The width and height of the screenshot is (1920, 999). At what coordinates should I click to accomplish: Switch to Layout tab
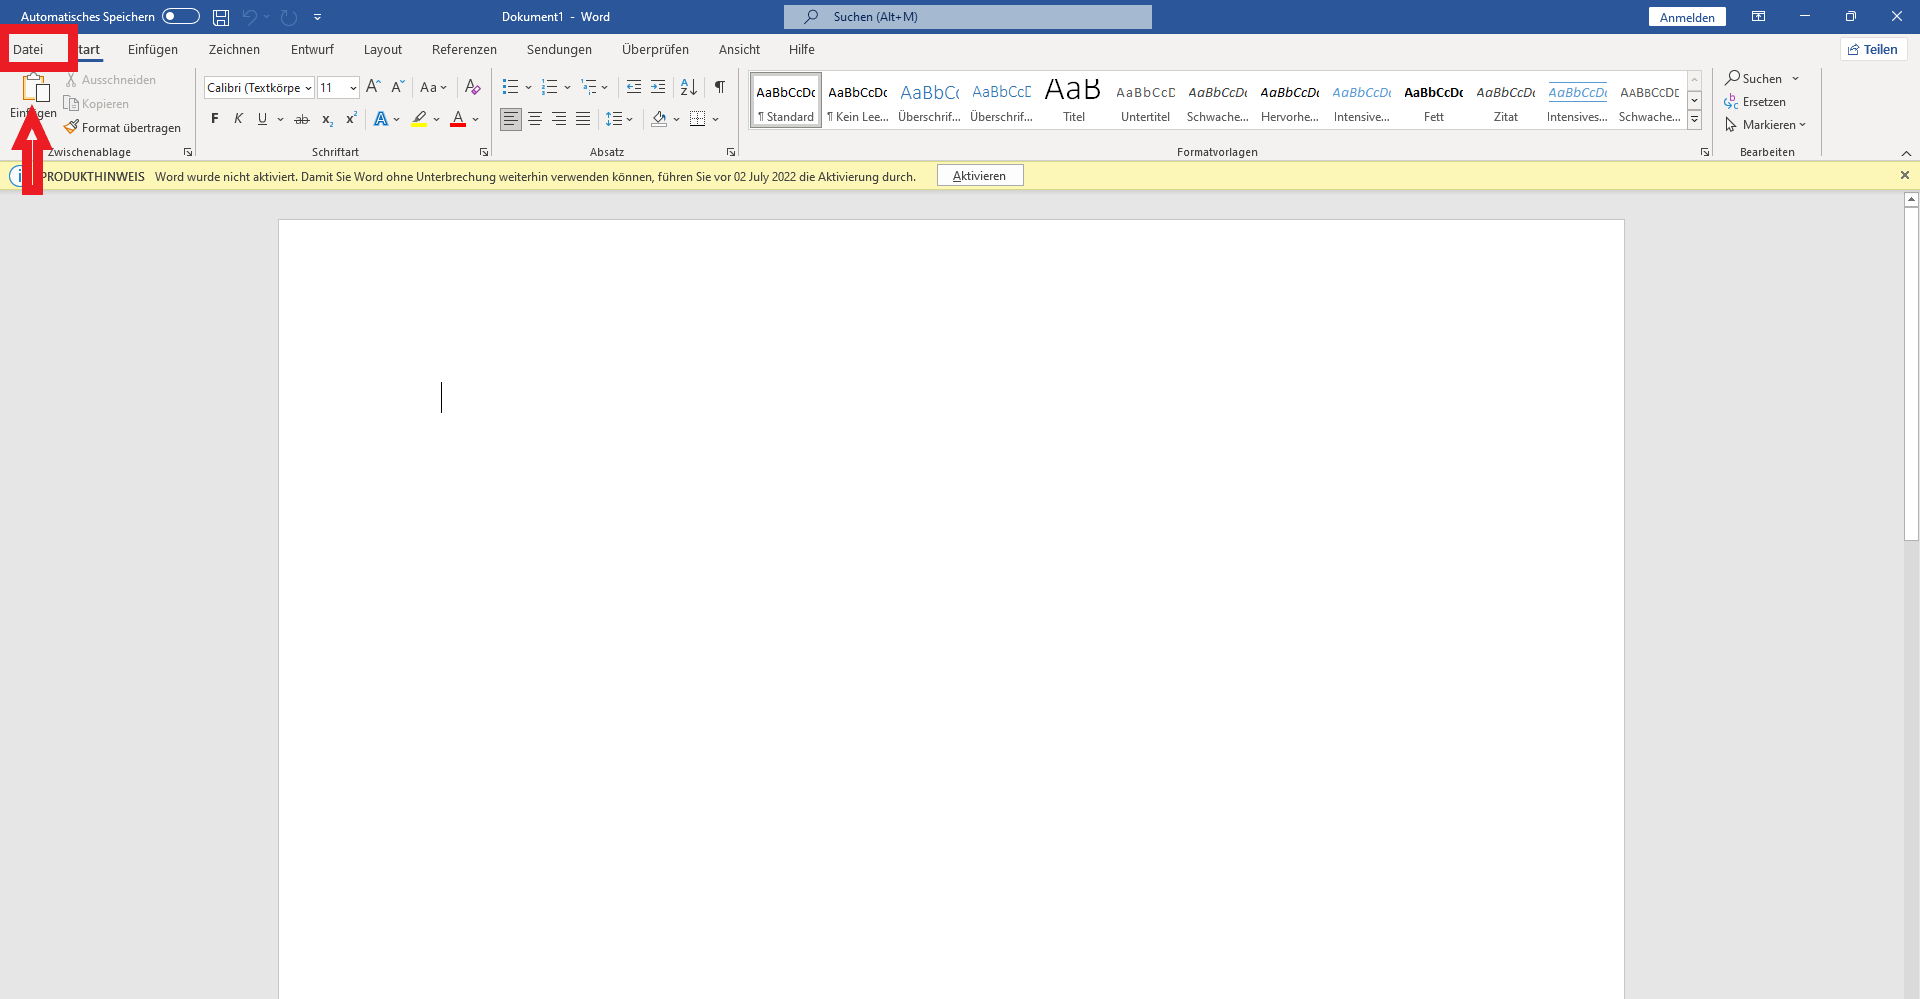(x=383, y=49)
